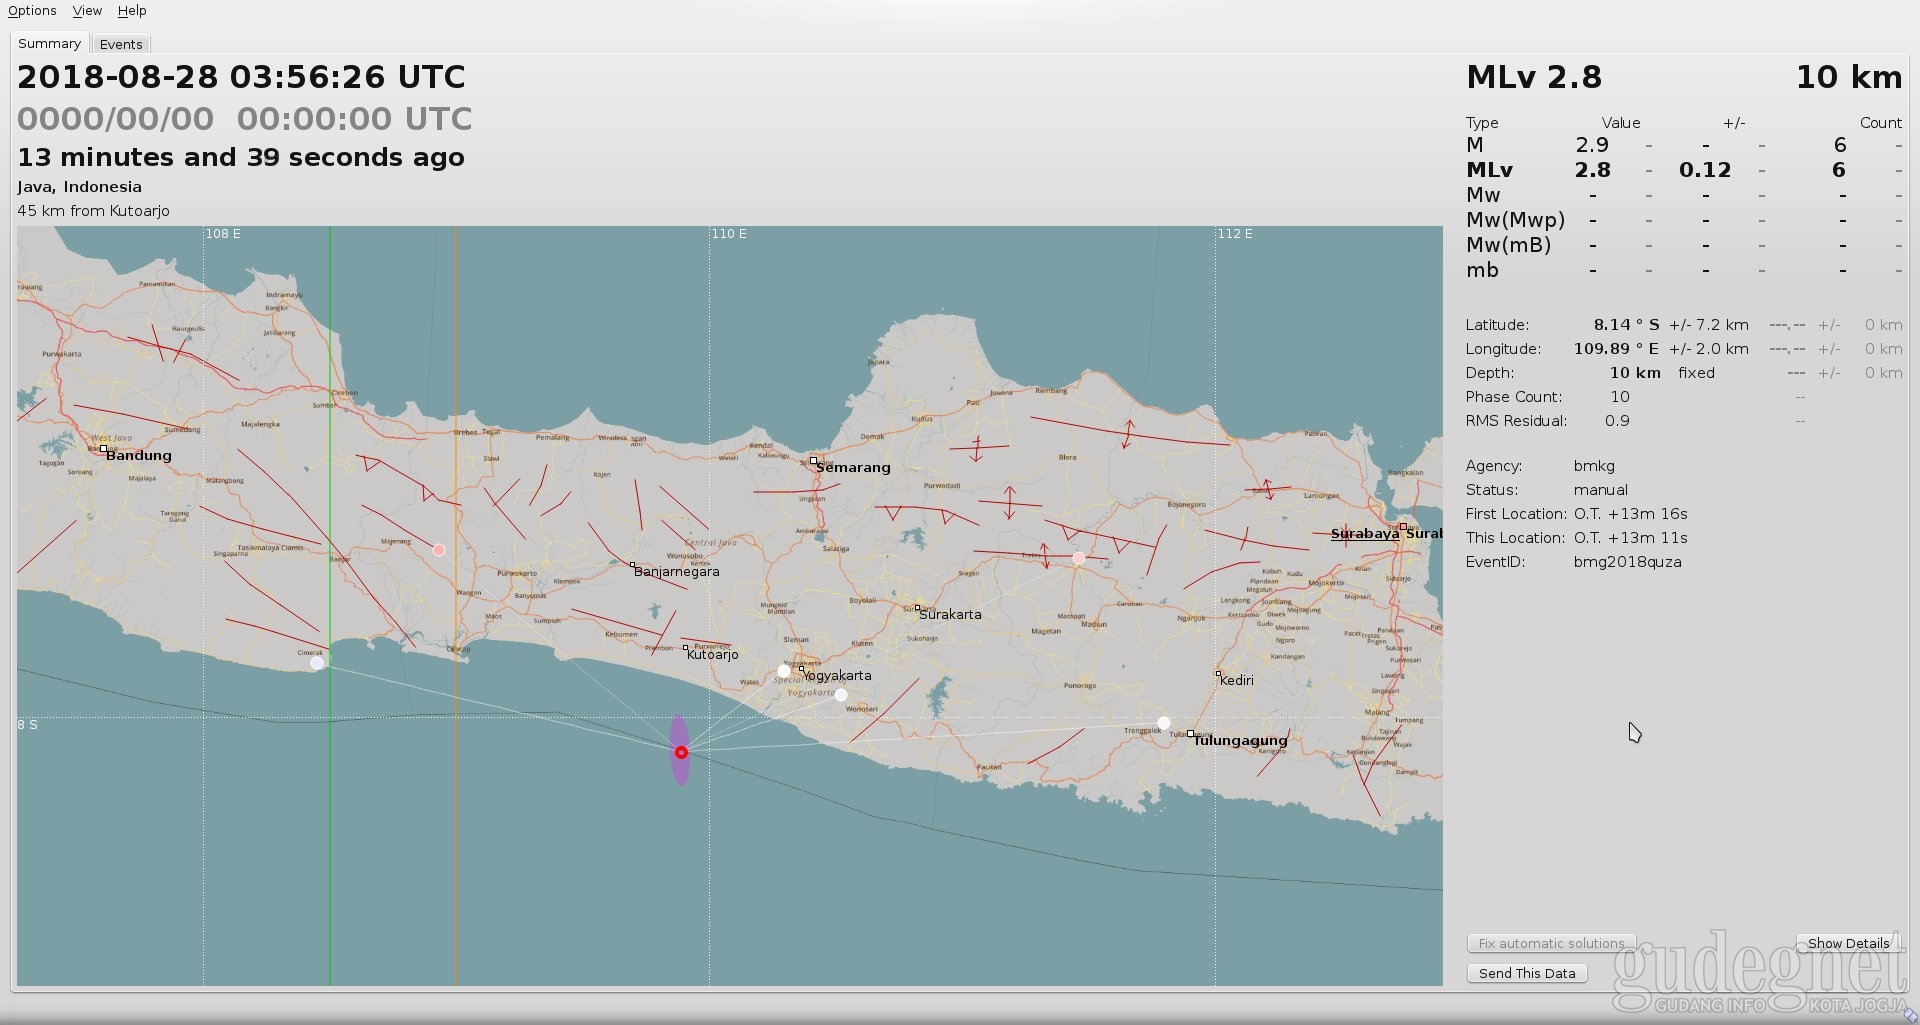This screenshot has width=1920, height=1025.
Task: Click the origin time 2018-08-28 03:56:26 UTC
Action: (x=241, y=77)
